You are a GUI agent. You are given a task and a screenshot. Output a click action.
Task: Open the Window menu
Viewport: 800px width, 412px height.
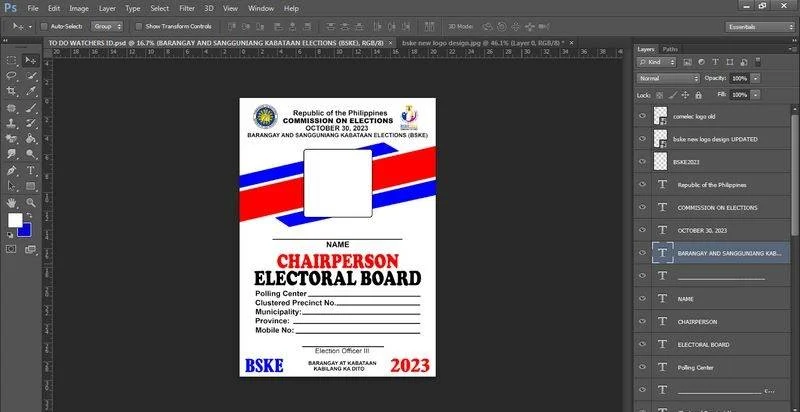(261, 9)
